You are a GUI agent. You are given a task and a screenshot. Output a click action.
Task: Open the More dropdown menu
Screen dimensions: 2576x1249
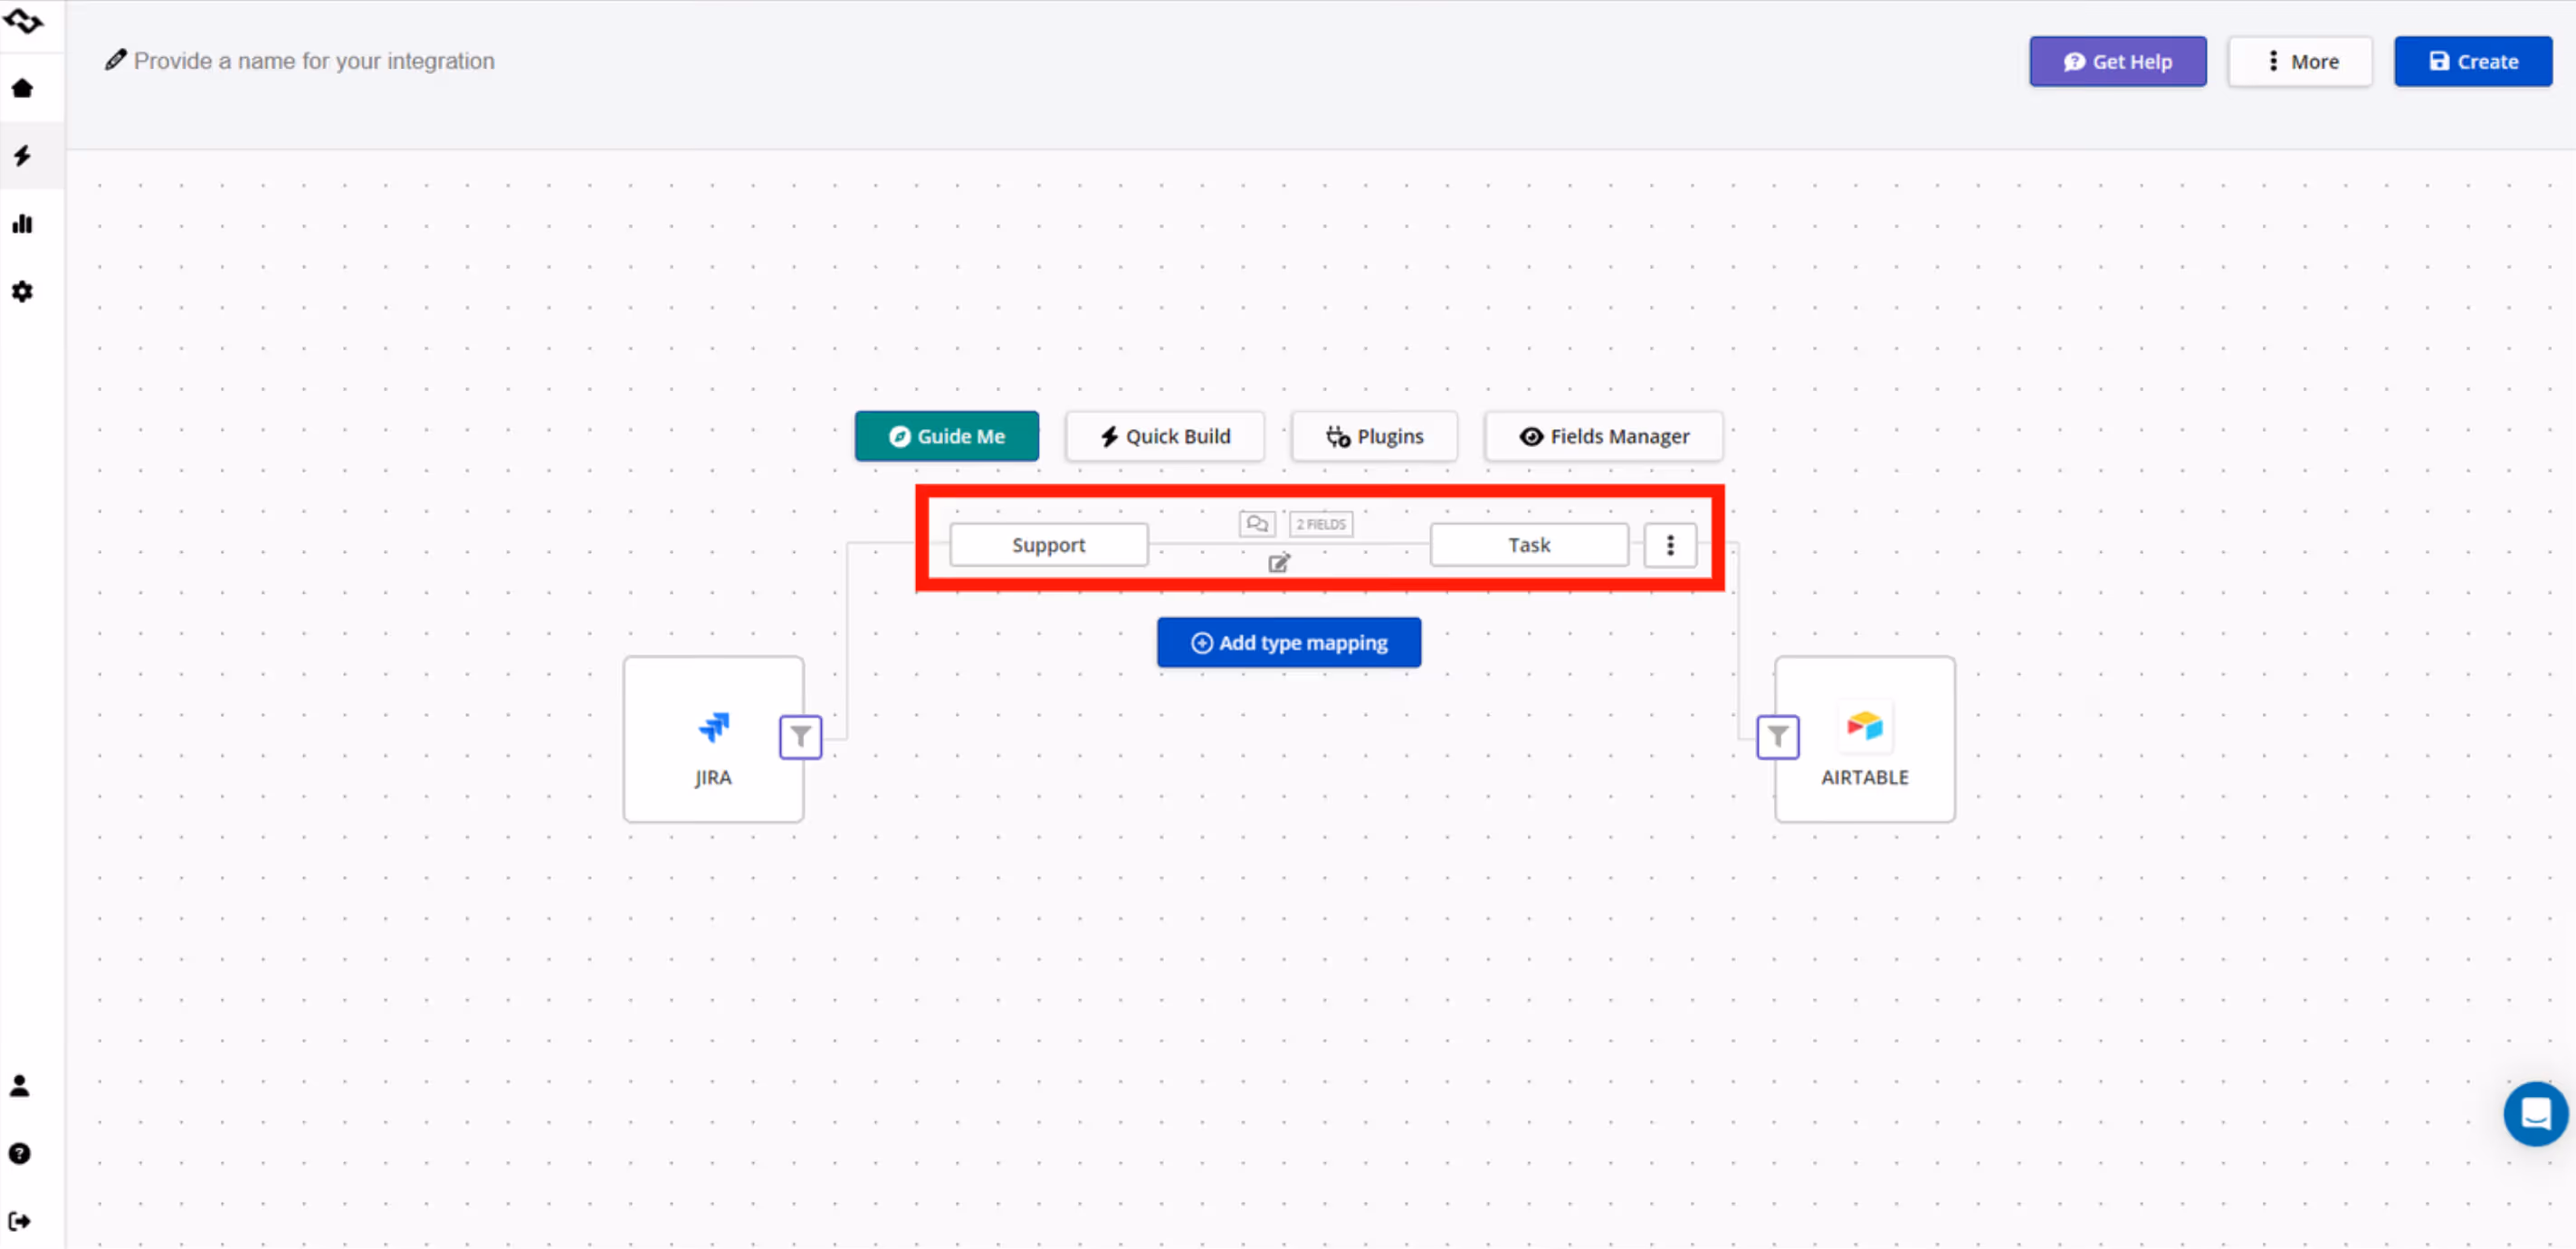[x=2299, y=62]
